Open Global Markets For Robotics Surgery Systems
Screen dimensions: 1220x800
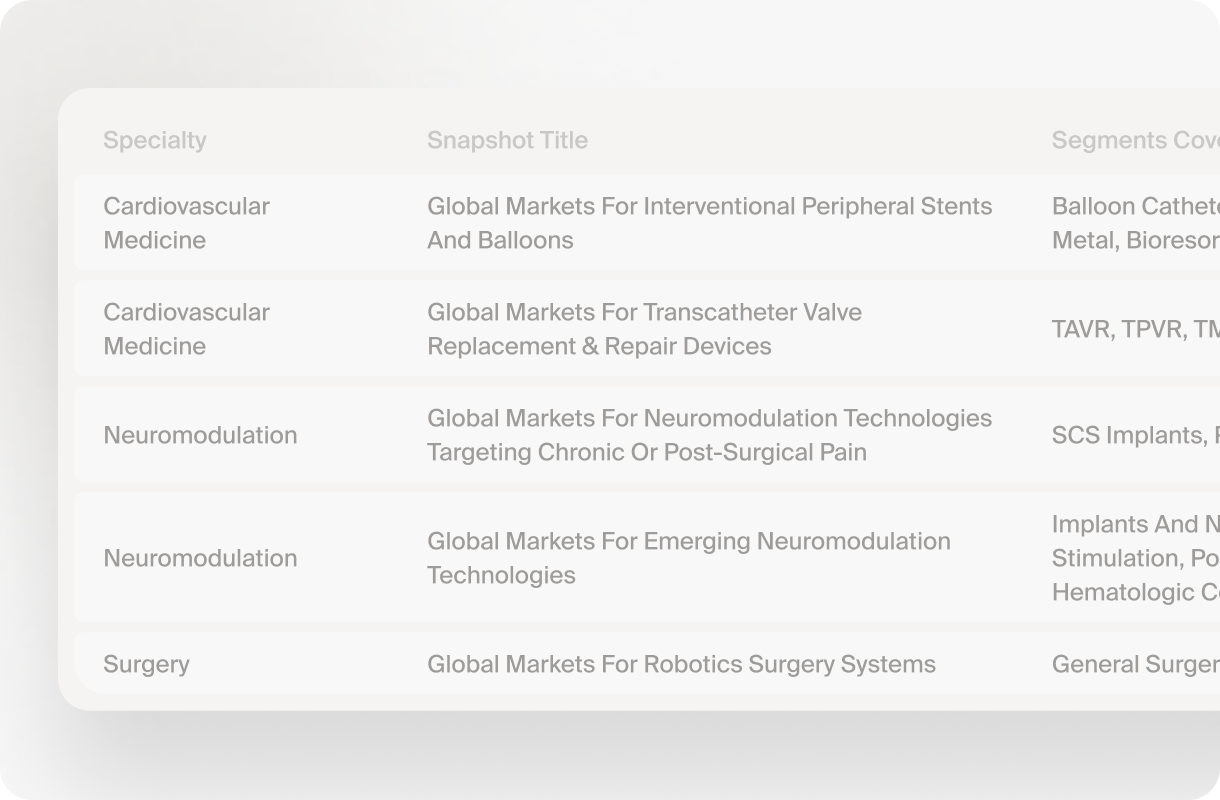coord(681,664)
